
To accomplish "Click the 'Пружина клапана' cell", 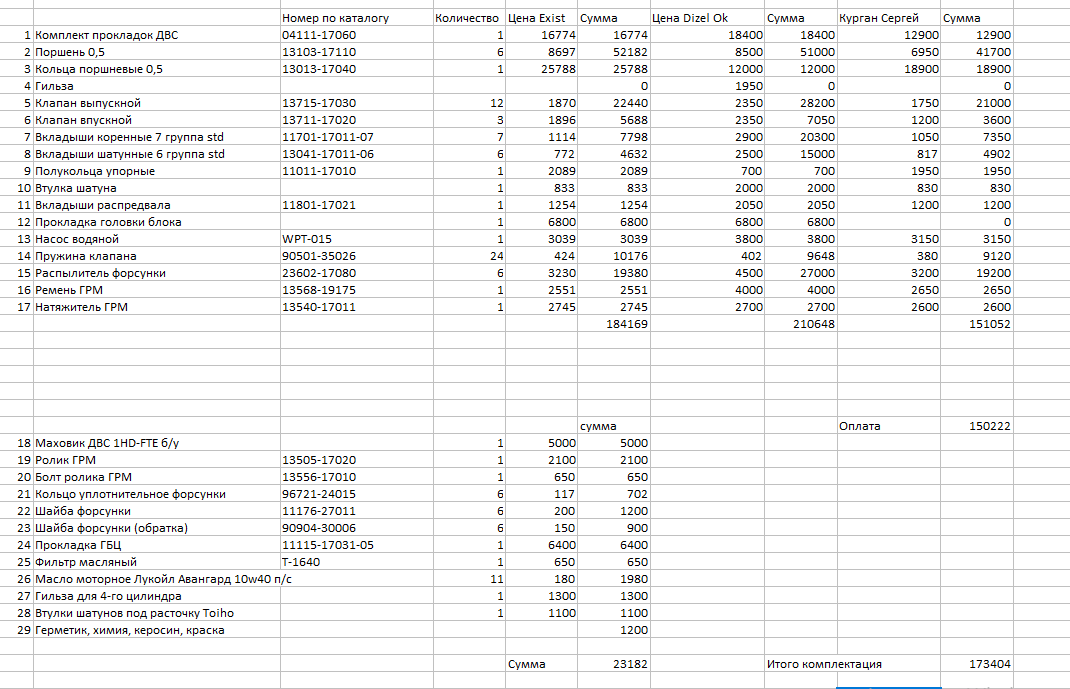I will (x=157, y=256).
